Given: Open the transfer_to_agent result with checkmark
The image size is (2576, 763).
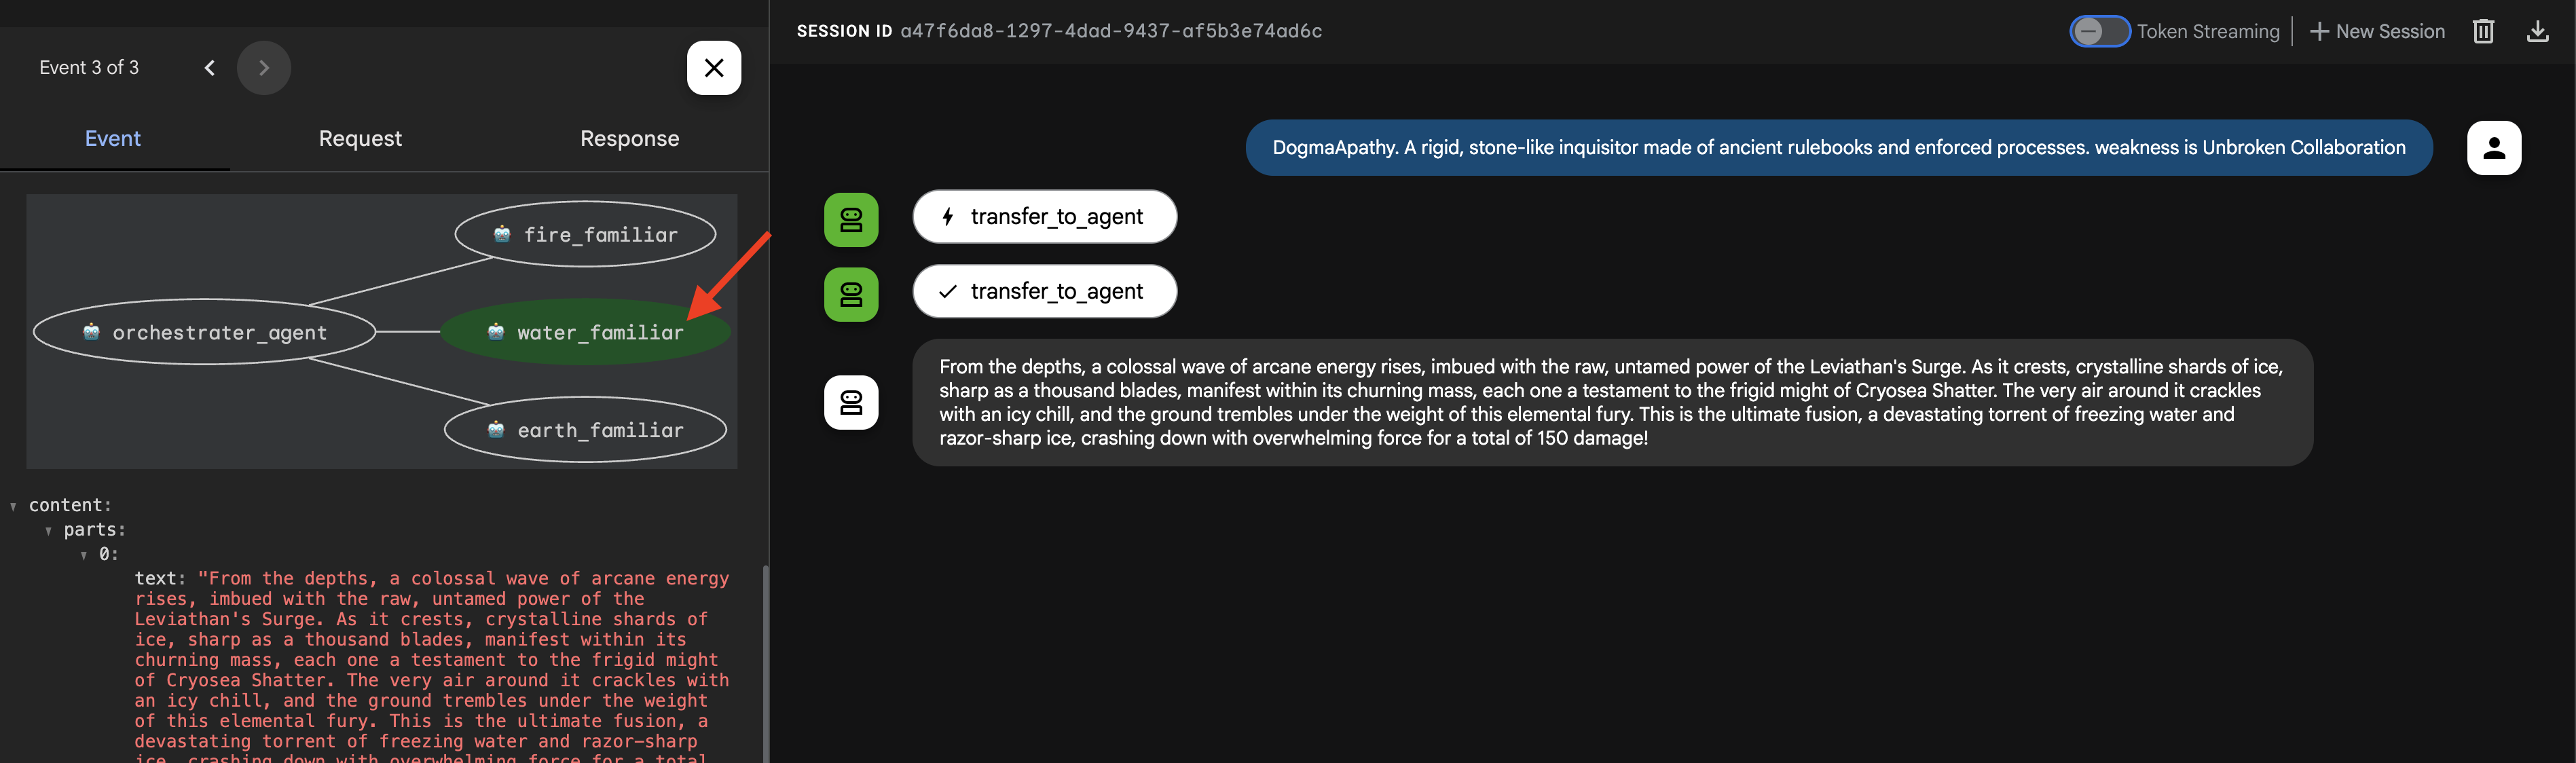Looking at the screenshot, I should [1044, 291].
